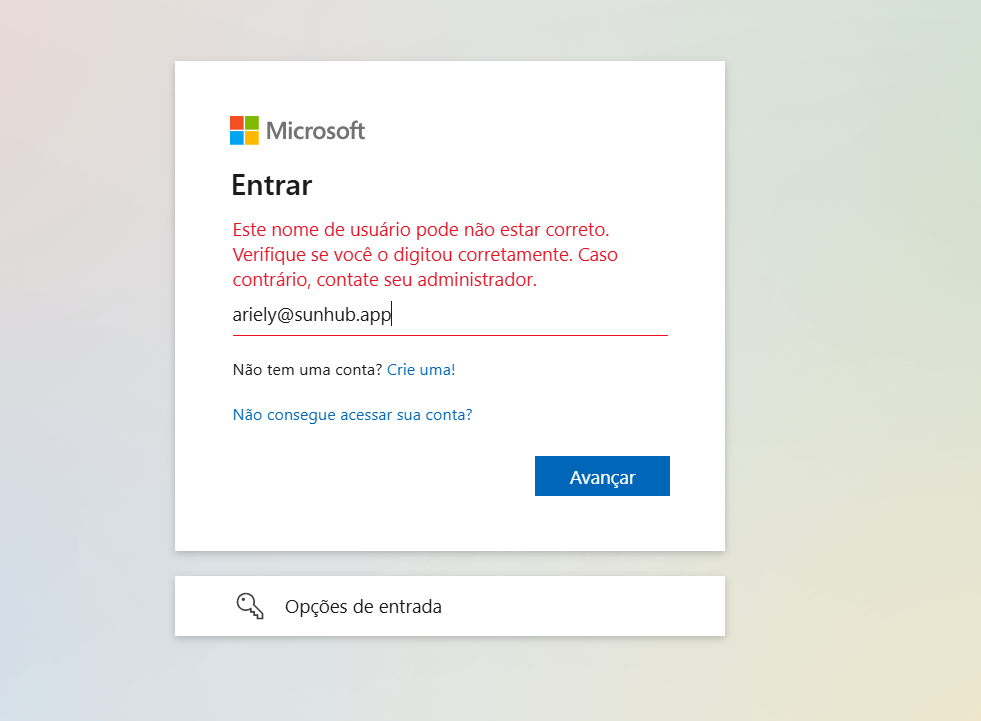Open "Não consegue acessar sua conta?" link
The image size is (981, 721).
point(352,414)
